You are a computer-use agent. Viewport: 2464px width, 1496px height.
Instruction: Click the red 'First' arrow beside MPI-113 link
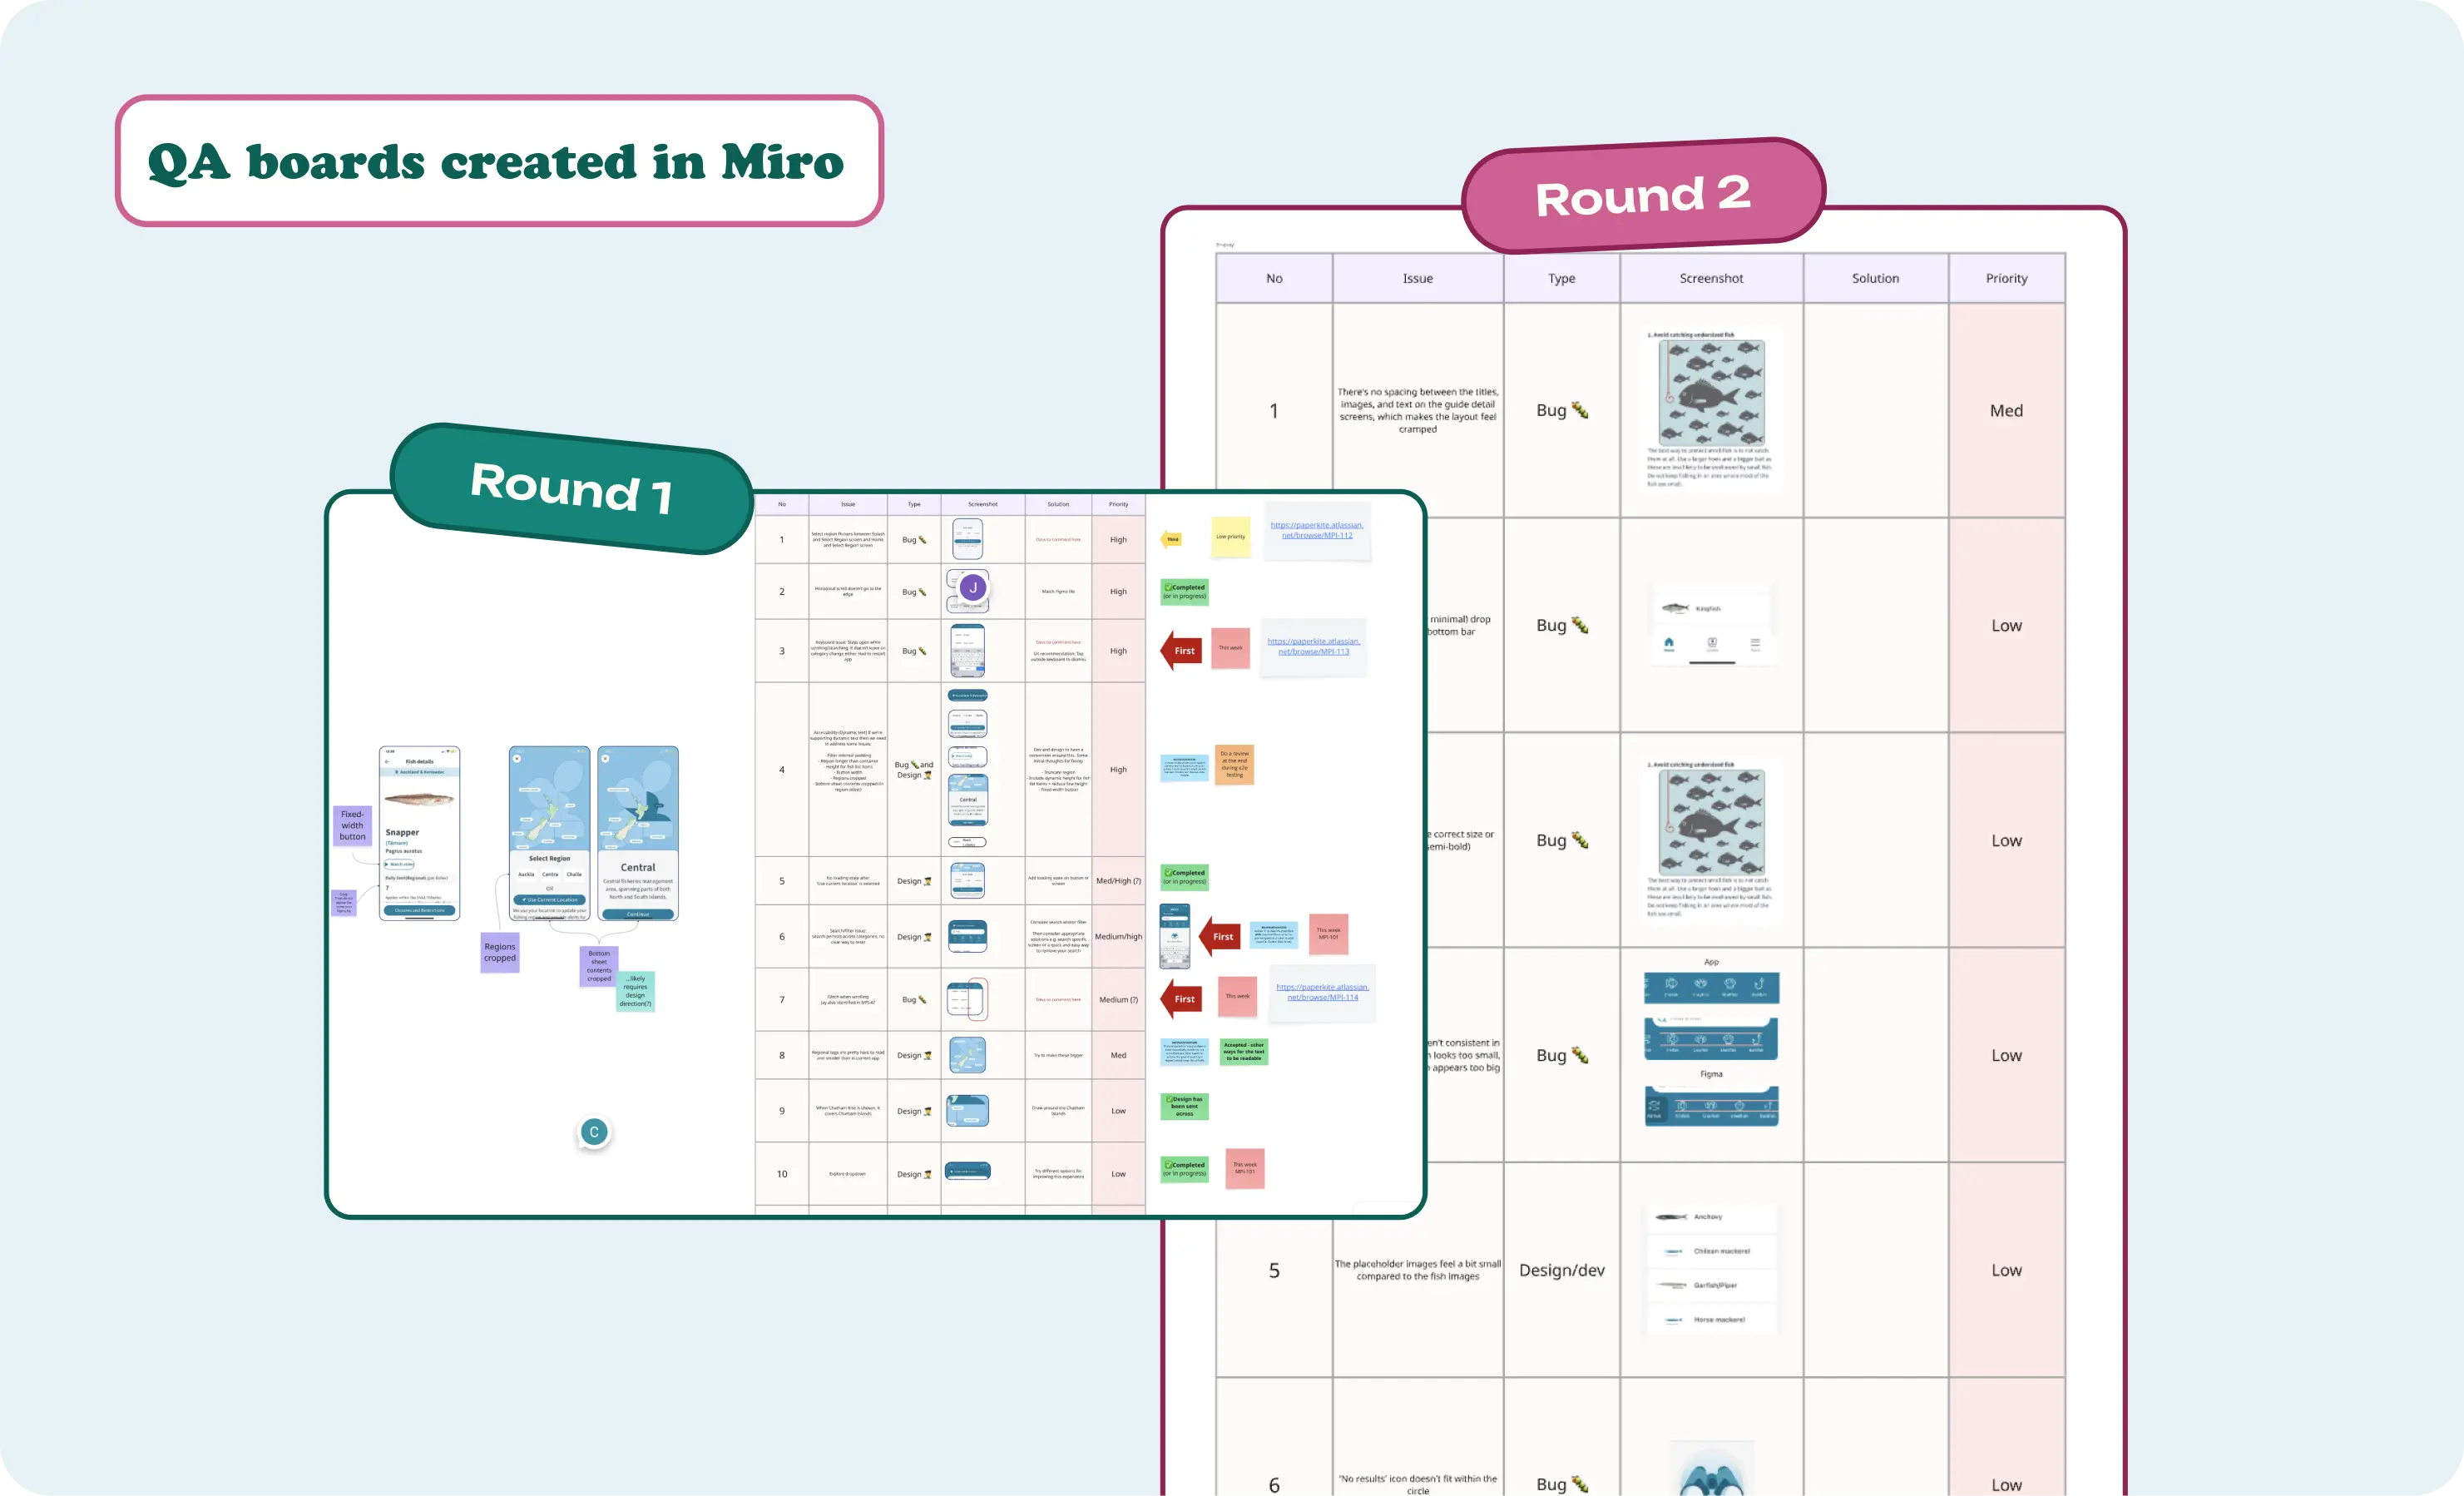[1182, 650]
